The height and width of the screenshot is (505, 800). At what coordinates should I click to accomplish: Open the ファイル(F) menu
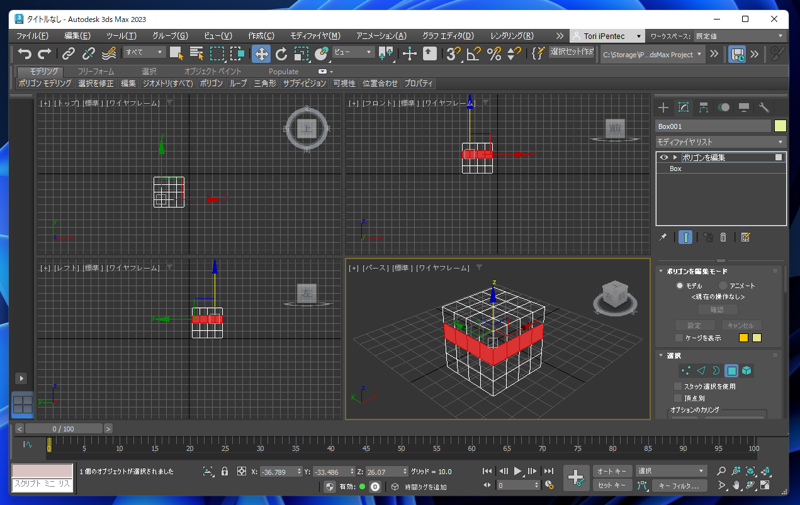click(32, 36)
